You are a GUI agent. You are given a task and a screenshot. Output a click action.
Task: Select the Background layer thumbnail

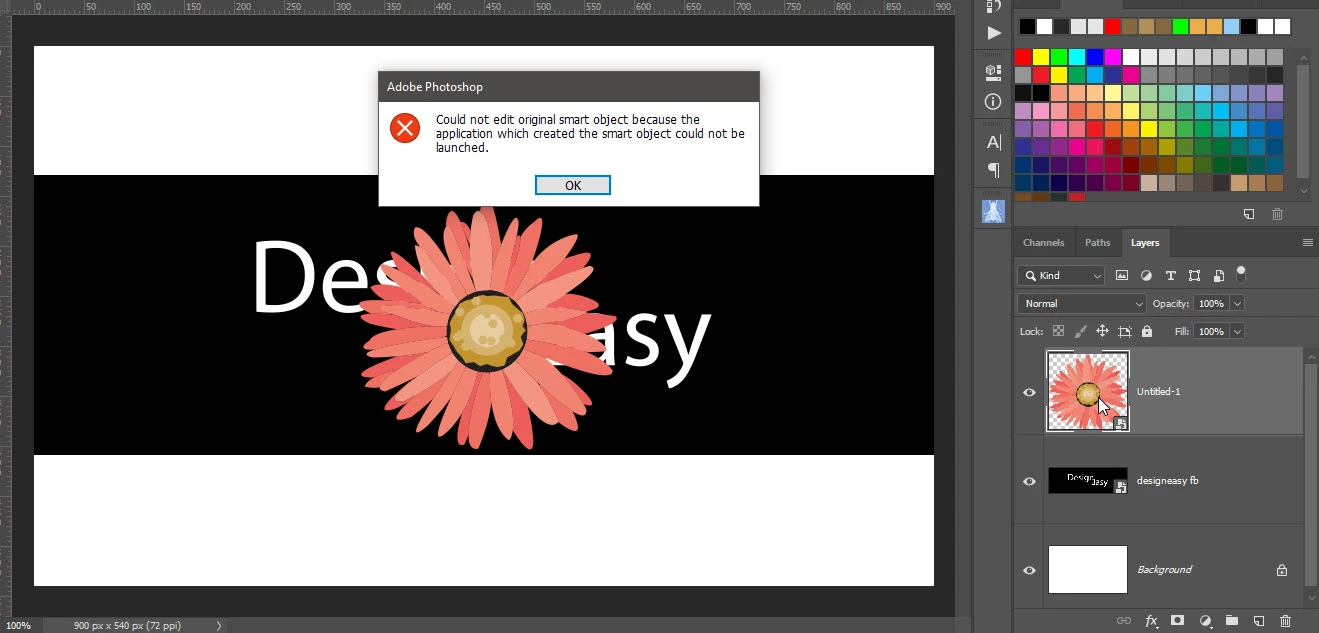[x=1088, y=569]
